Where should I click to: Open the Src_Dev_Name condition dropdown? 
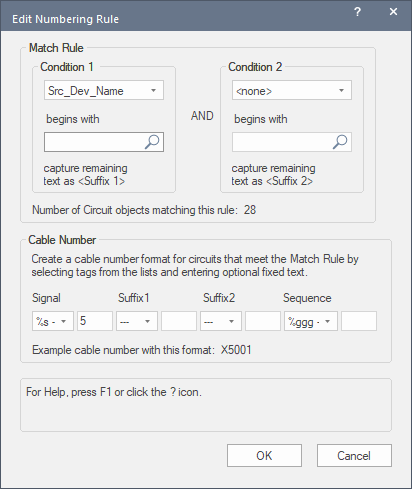(104, 90)
